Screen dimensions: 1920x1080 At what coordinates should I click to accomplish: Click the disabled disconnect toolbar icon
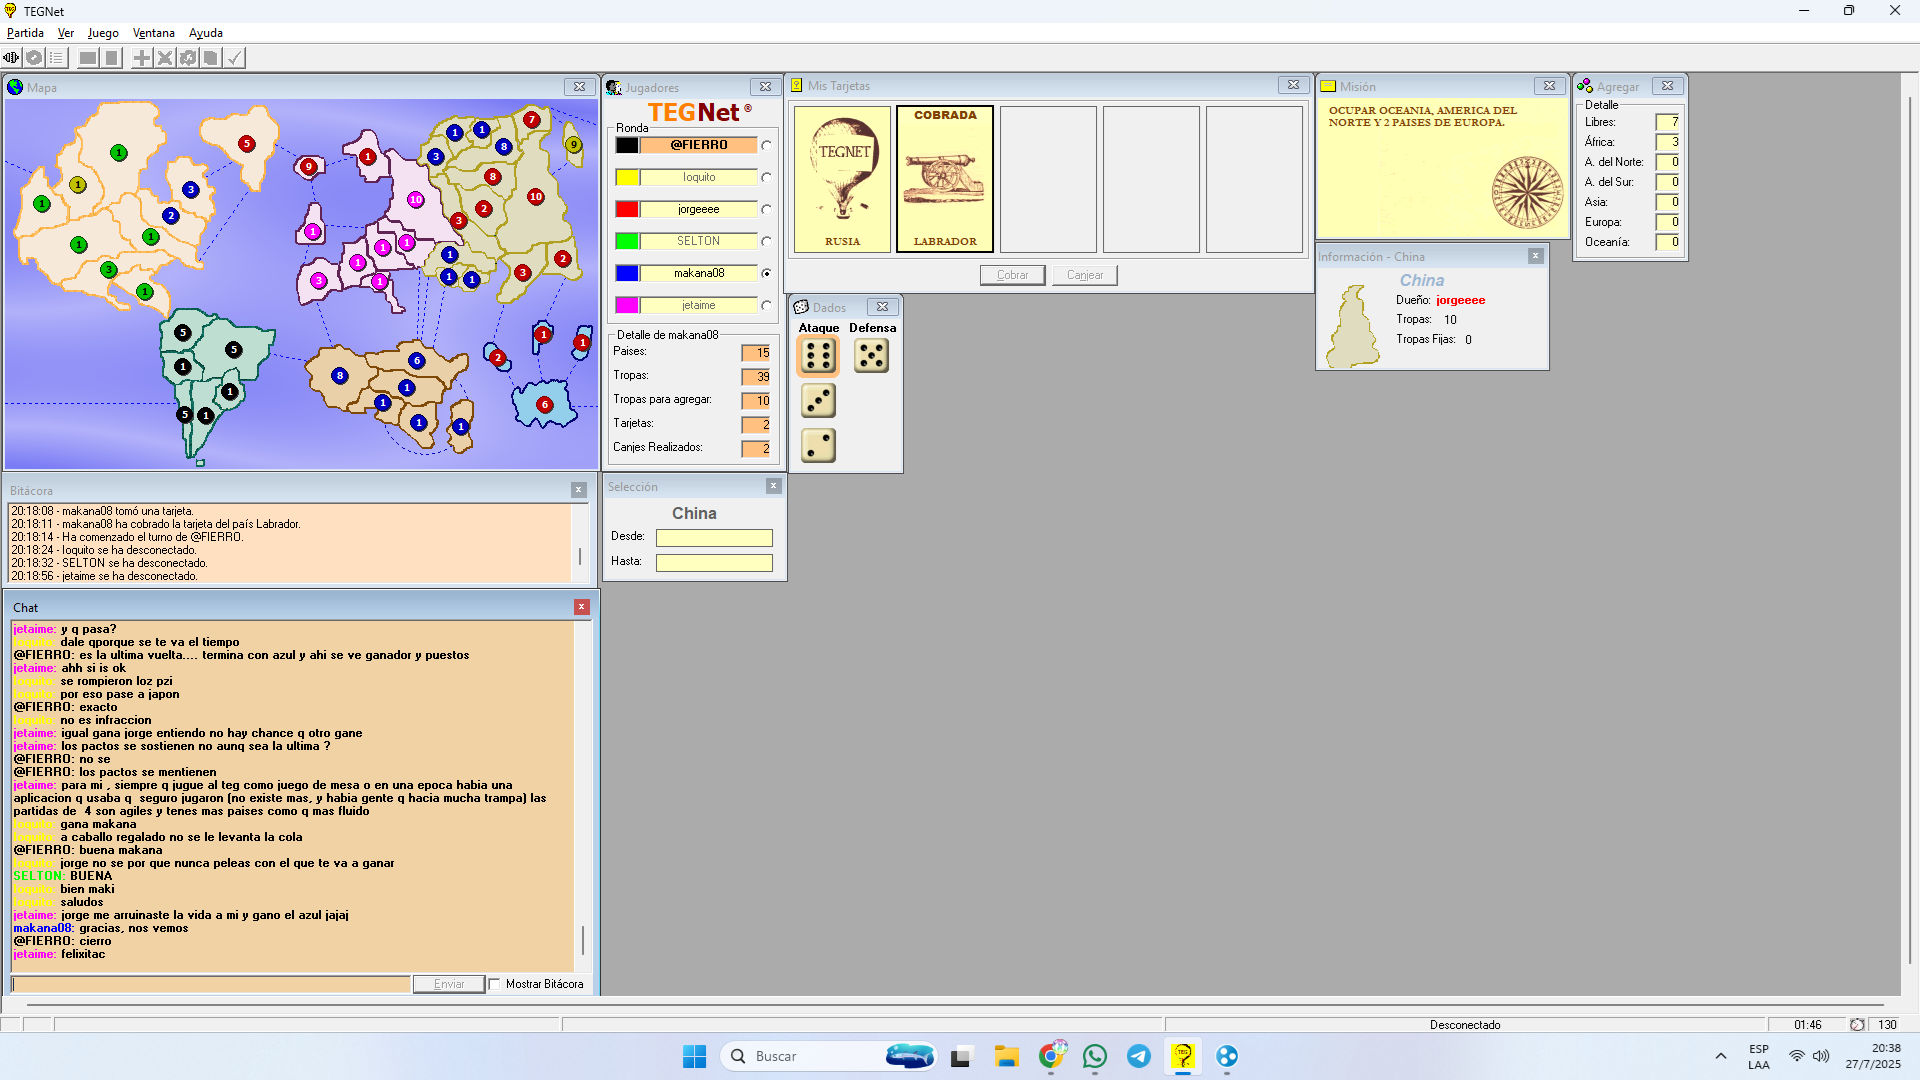(34, 58)
